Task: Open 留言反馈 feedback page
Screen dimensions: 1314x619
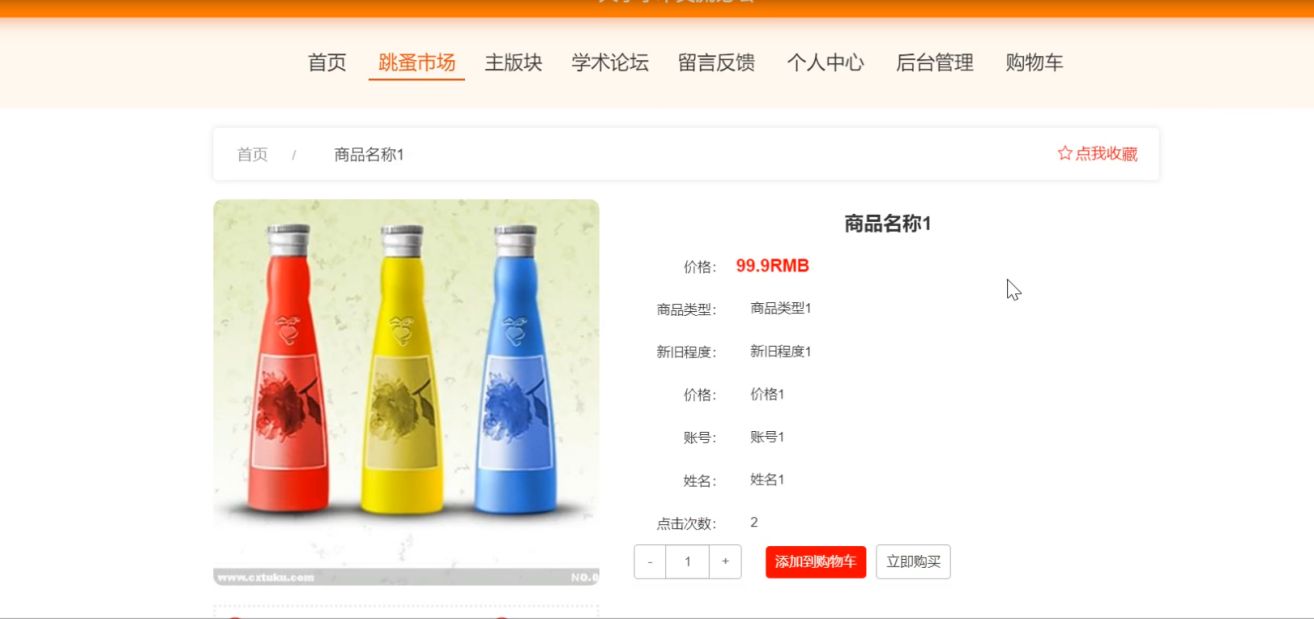Action: (717, 63)
